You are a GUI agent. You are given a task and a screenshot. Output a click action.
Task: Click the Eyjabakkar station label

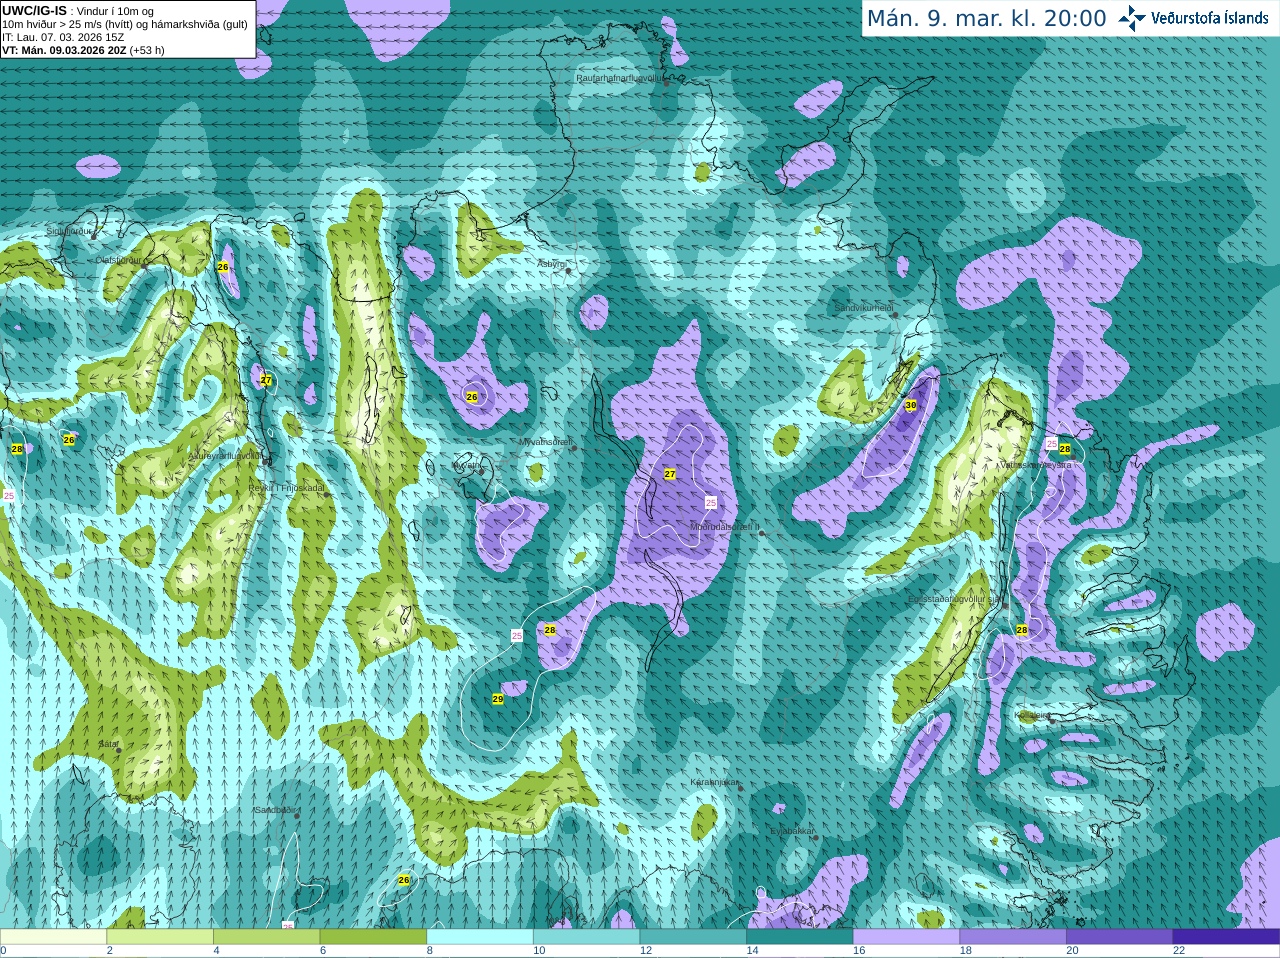pos(792,831)
